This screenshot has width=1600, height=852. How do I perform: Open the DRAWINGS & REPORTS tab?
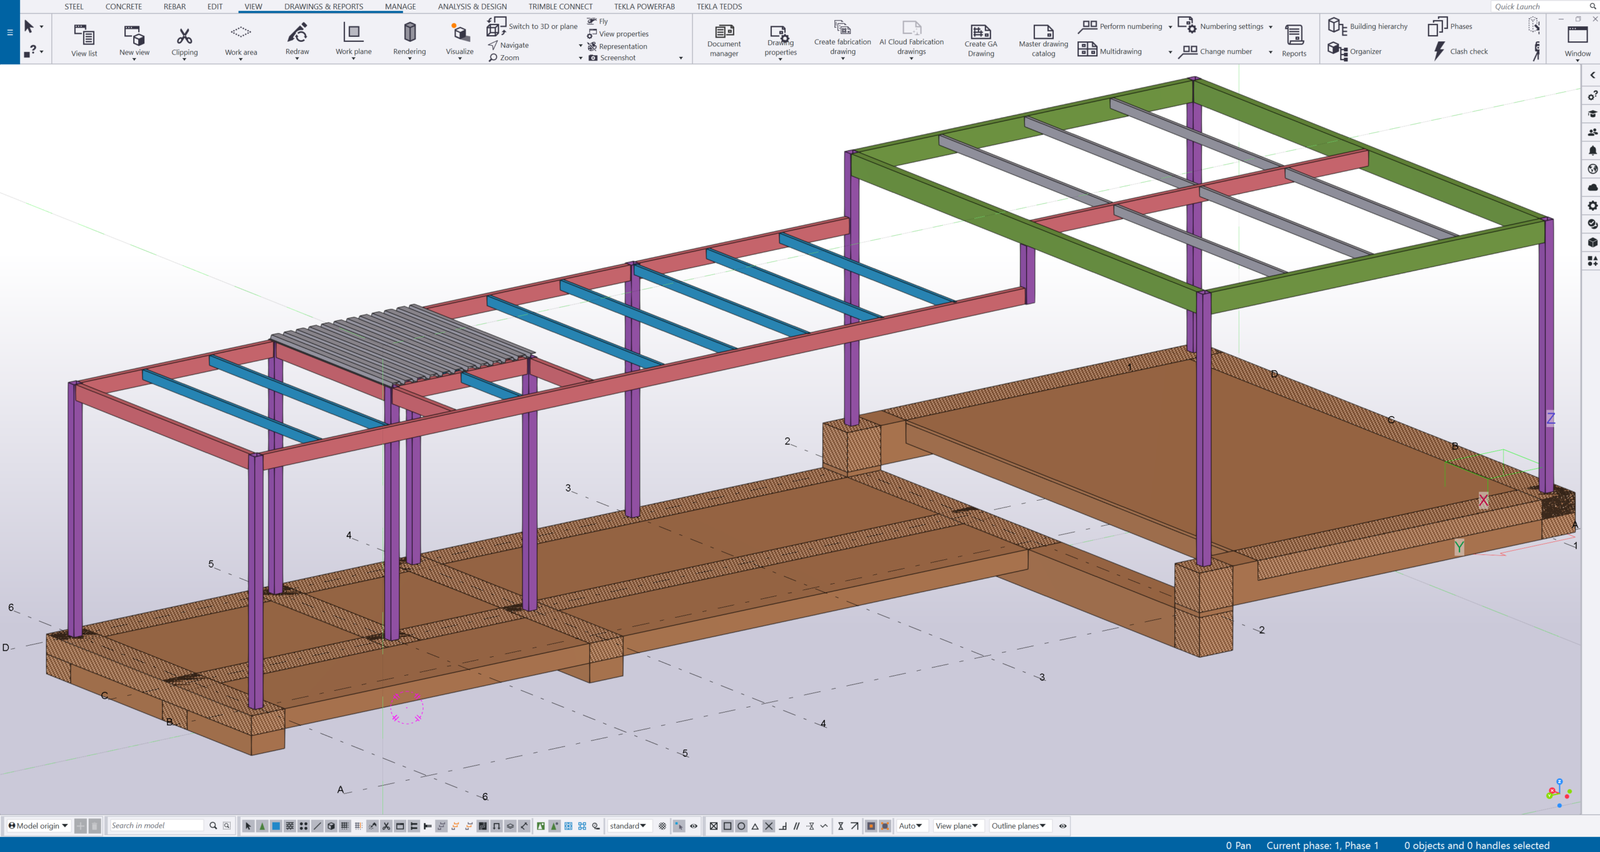[323, 7]
